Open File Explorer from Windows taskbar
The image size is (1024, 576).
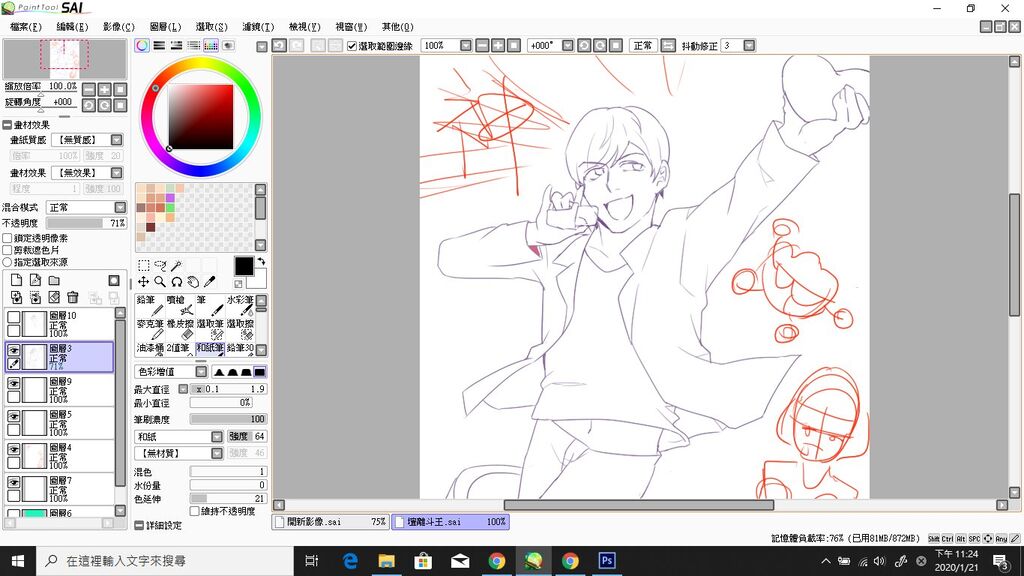(387, 561)
